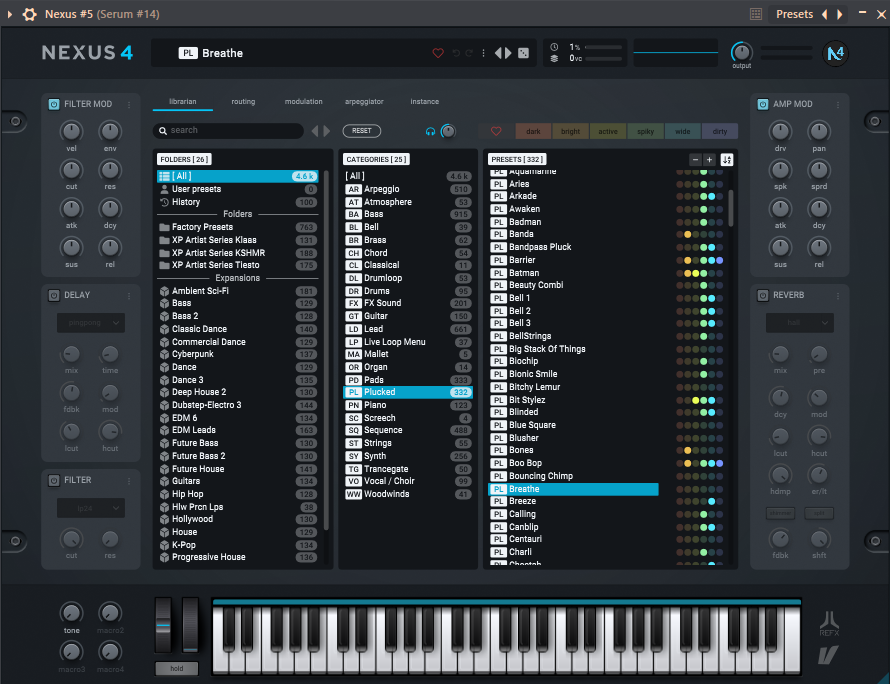Click the grid icon beside Presets
The height and width of the screenshot is (684, 890).
[x=755, y=14]
